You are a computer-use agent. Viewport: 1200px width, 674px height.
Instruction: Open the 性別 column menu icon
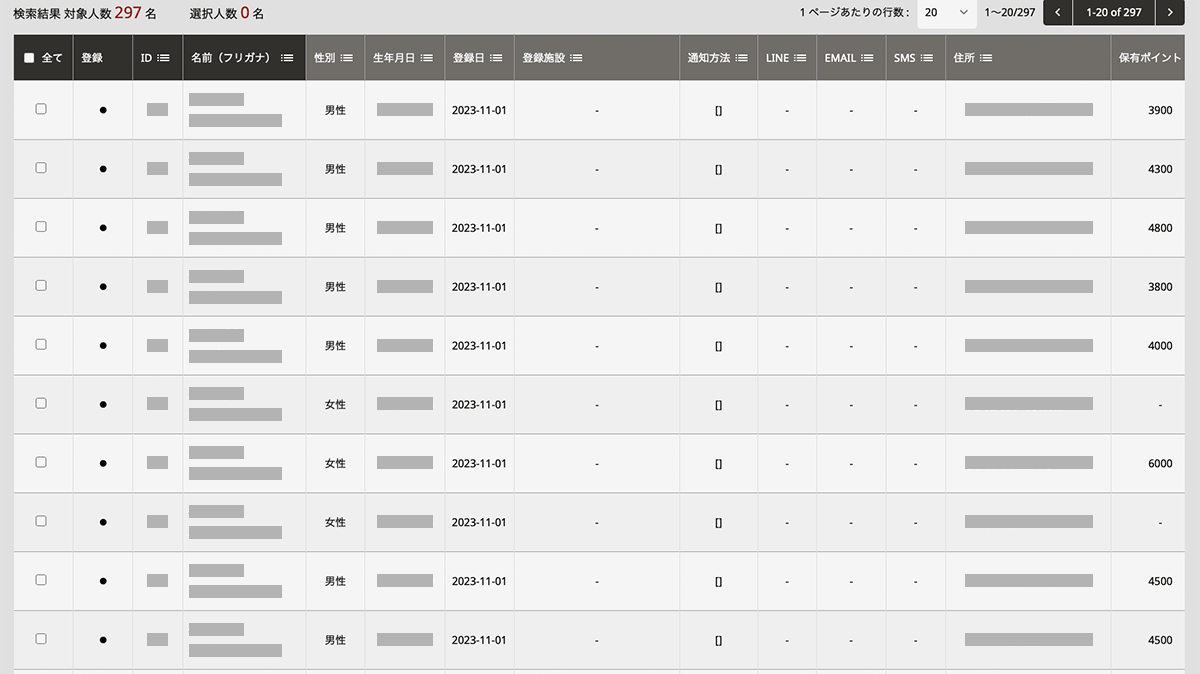[x=347, y=58]
